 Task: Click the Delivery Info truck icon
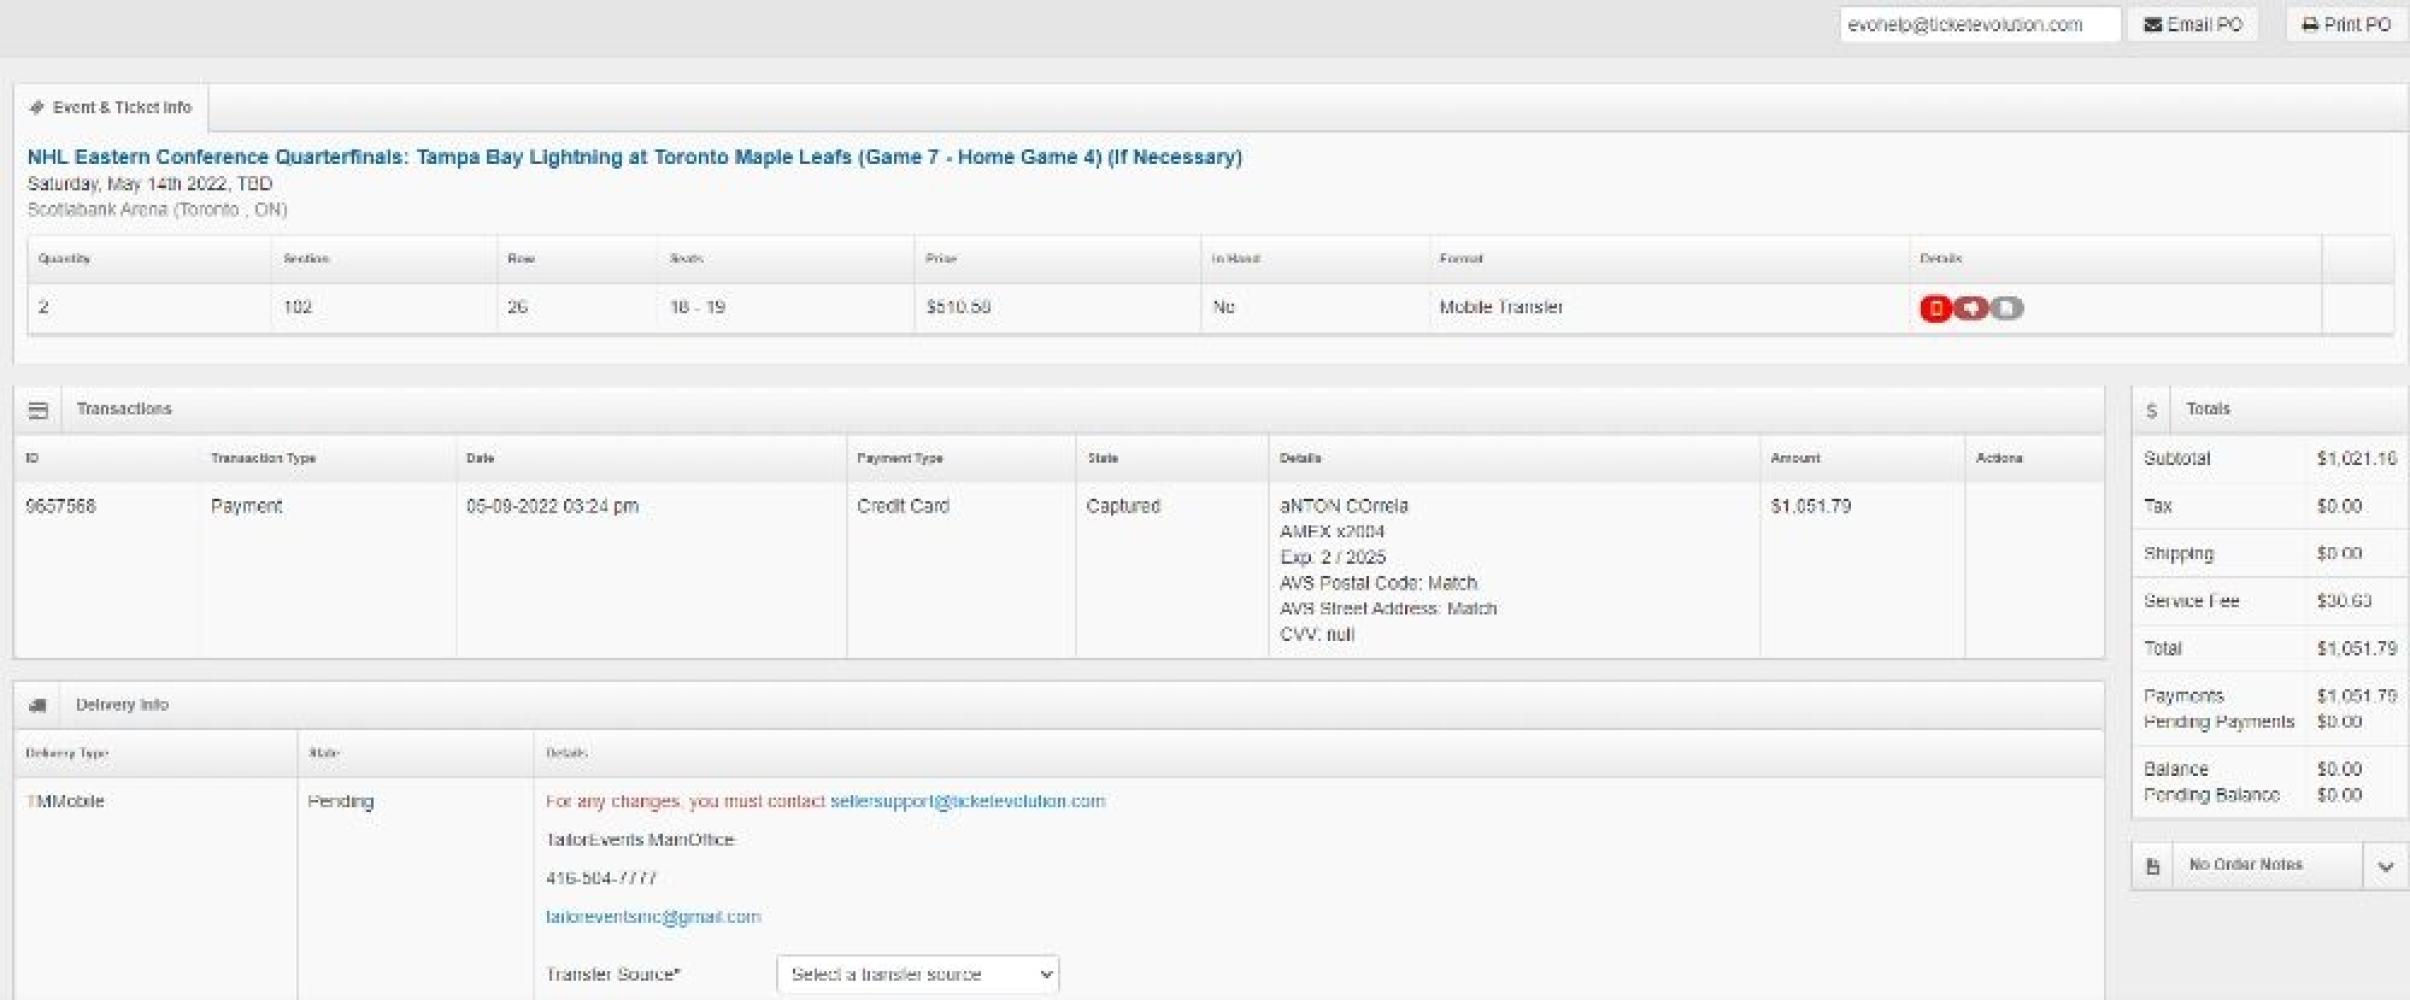(x=38, y=705)
